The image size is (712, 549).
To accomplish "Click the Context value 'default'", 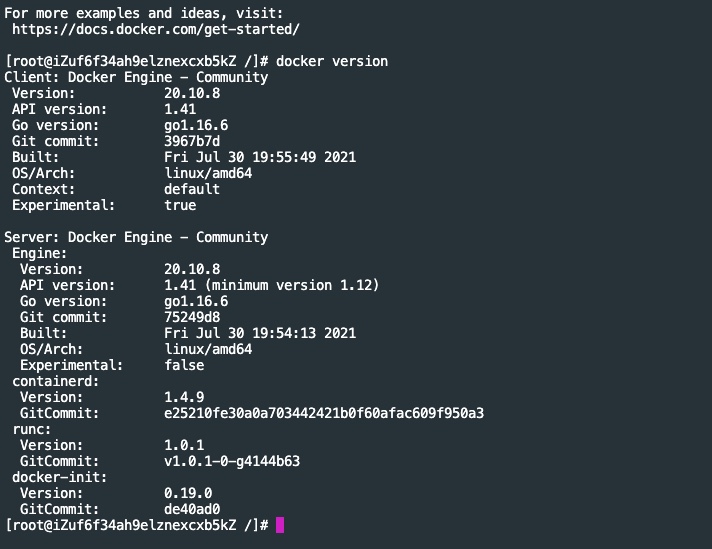I will click(x=192, y=189).
